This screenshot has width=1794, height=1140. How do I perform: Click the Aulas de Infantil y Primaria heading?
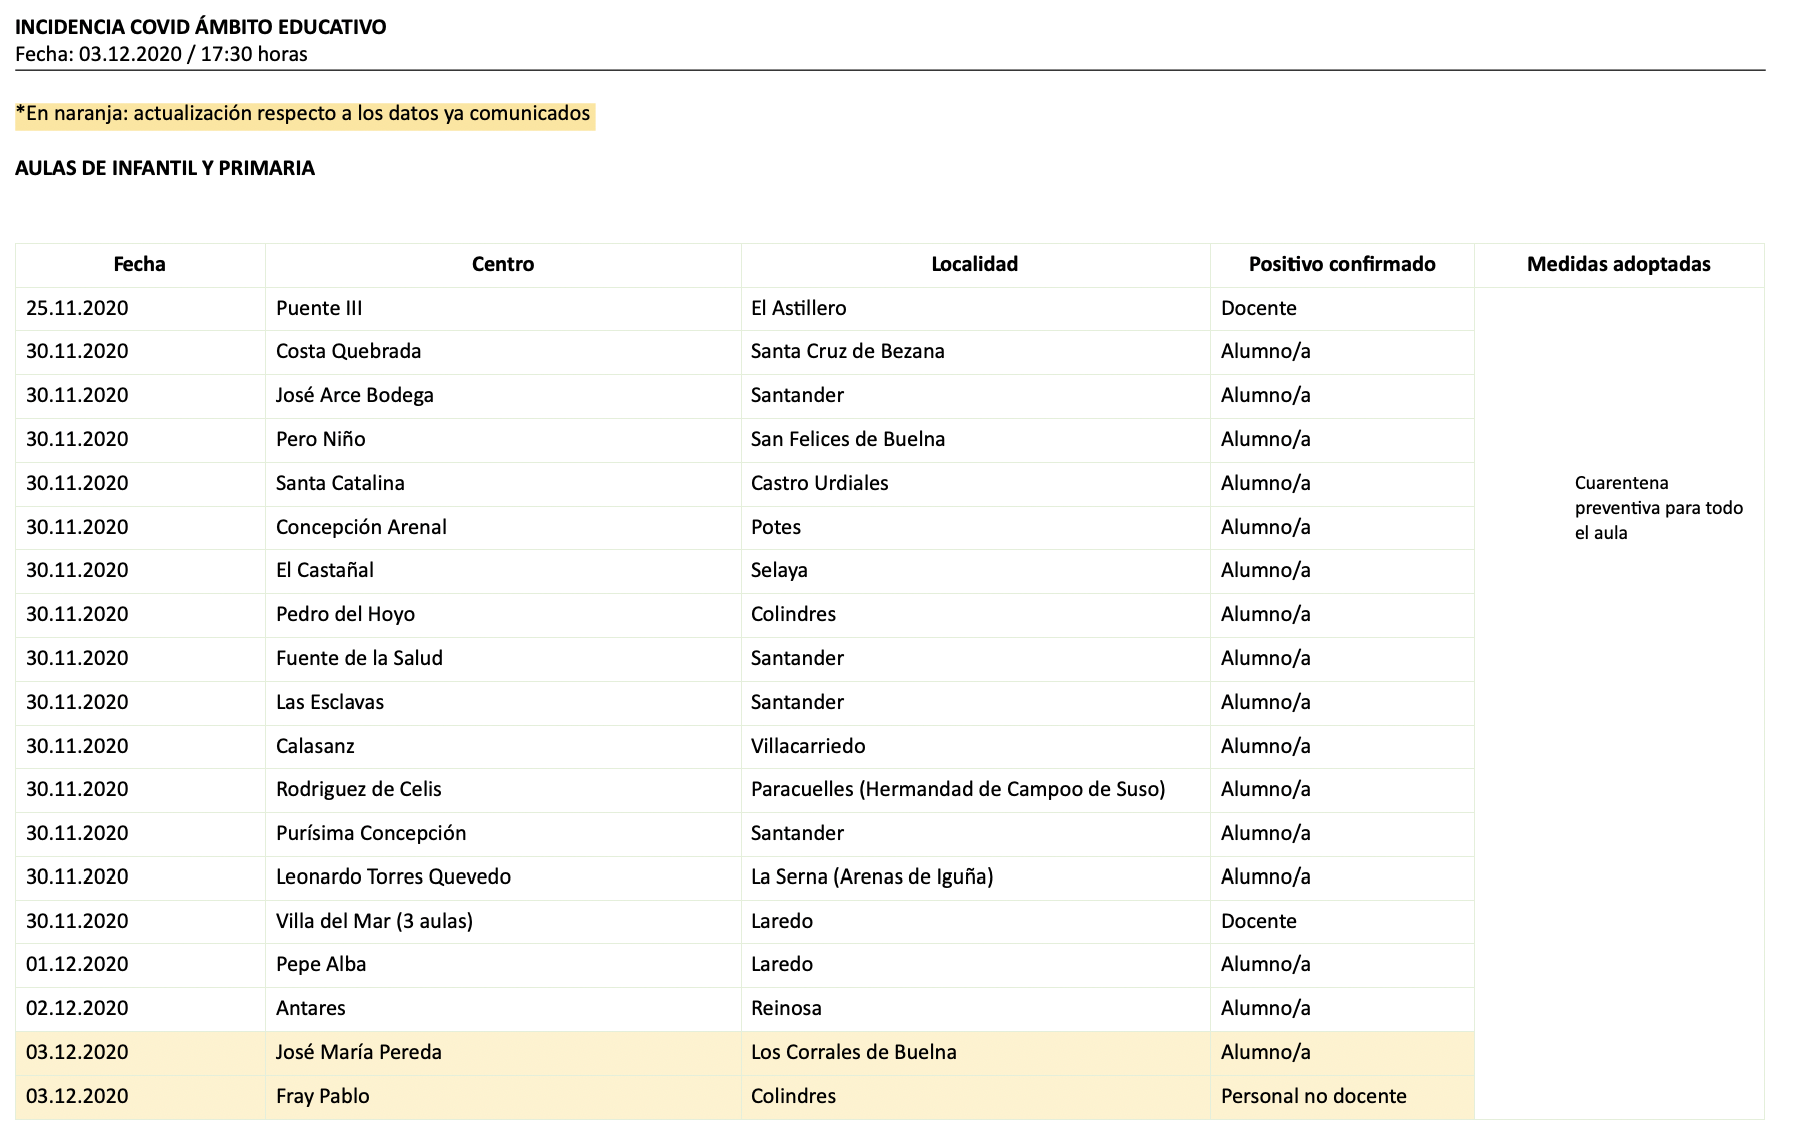(165, 168)
